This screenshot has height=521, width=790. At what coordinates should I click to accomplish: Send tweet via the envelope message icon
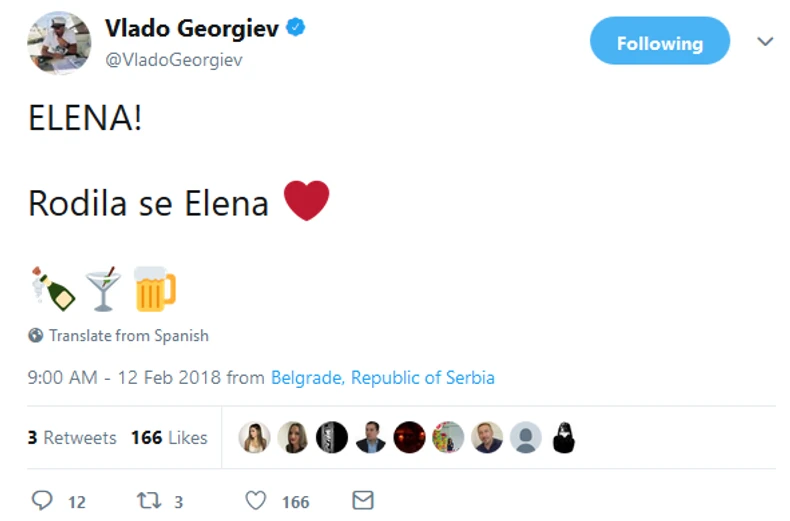[x=362, y=500]
